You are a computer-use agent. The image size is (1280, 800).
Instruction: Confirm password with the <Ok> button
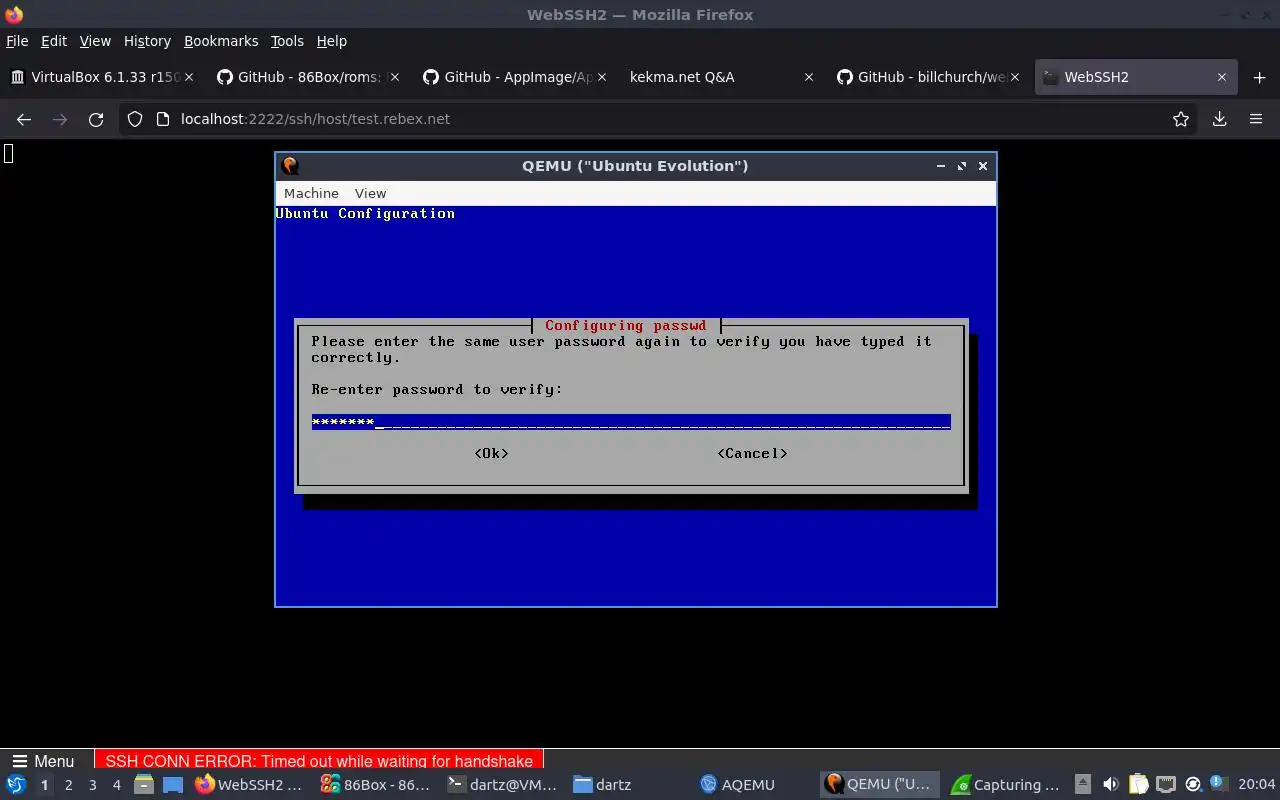(491, 454)
